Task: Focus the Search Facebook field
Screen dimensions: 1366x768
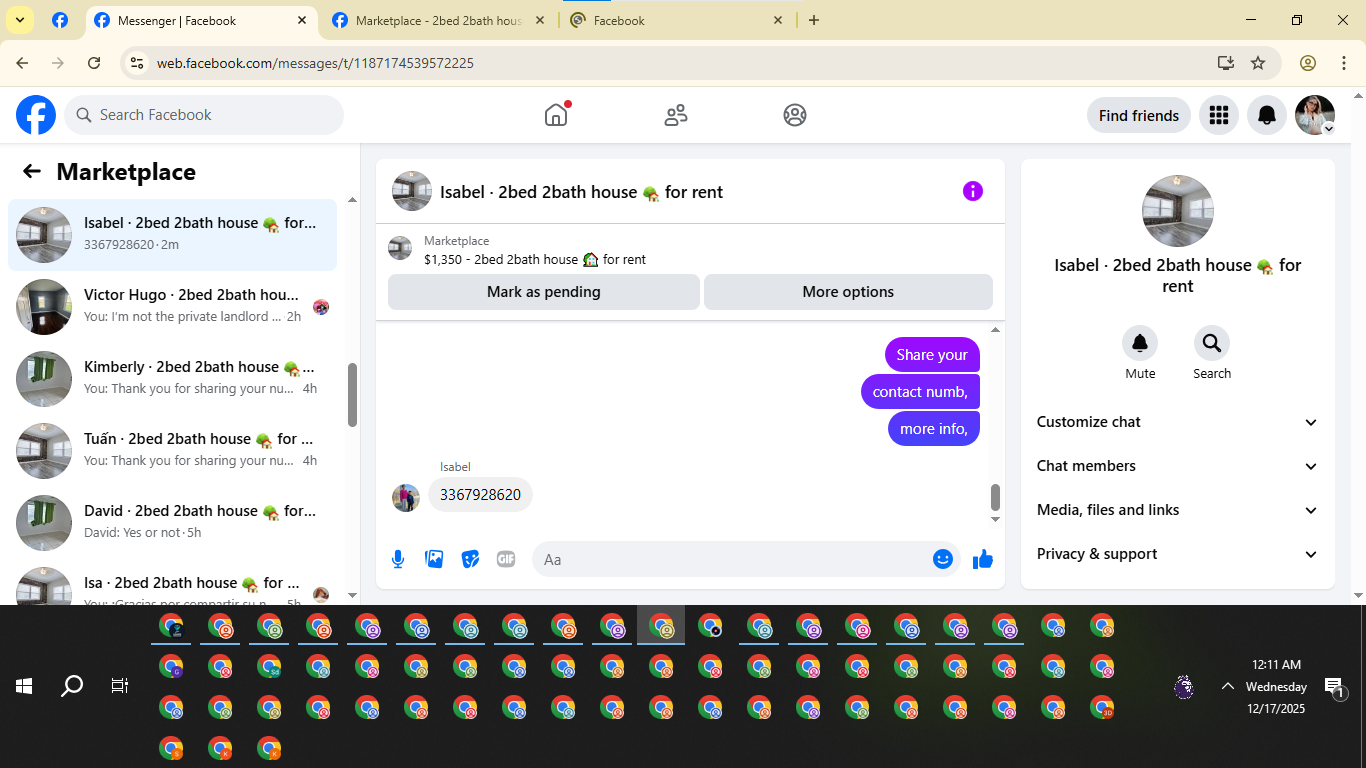Action: [204, 115]
